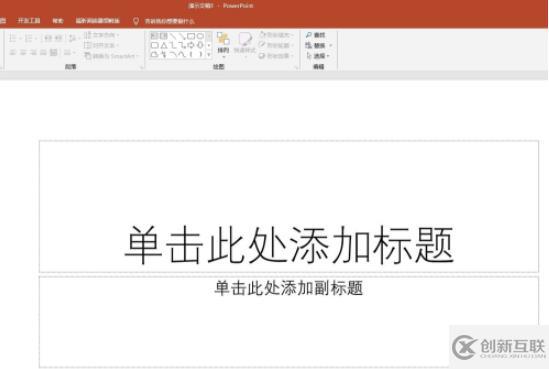Open the text direction dropdown
The width and height of the screenshot is (549, 369).
(x=102, y=35)
